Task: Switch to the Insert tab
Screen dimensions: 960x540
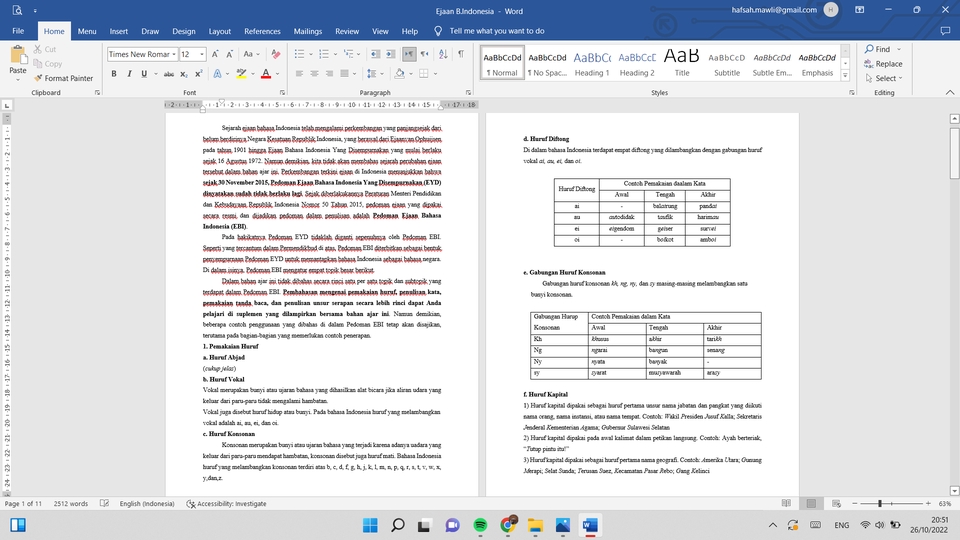Action: 119,31
